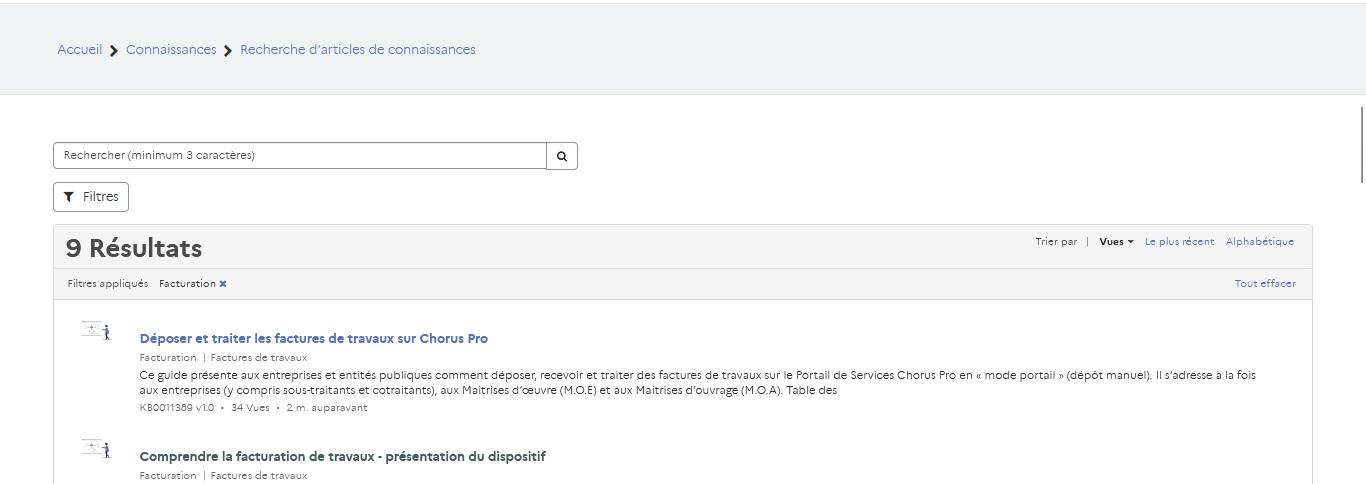Click the vertical page scrollbar
Screen dimensions: 1366x484
[1361, 142]
